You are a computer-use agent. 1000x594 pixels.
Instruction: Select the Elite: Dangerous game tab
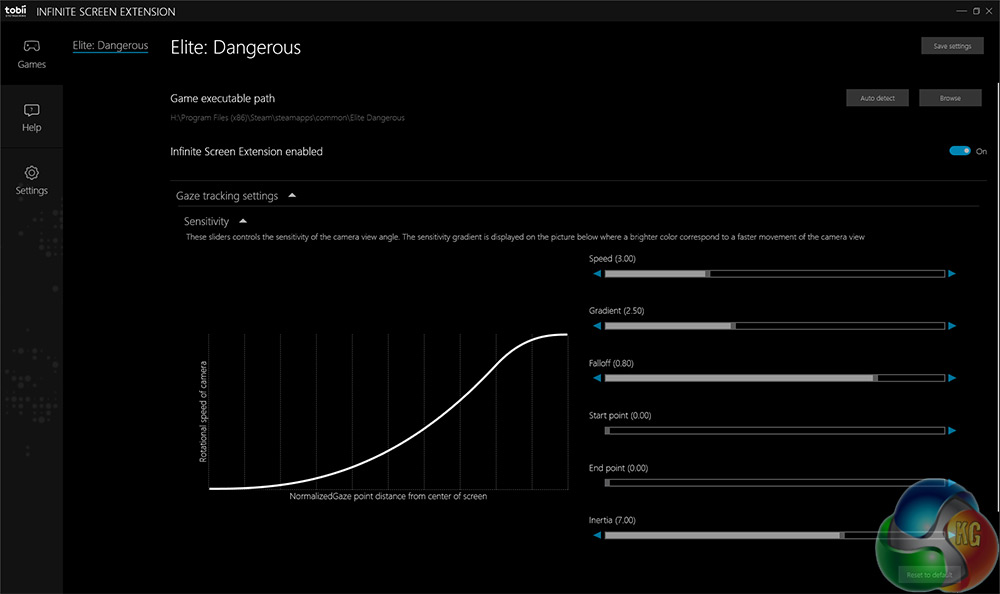110,45
